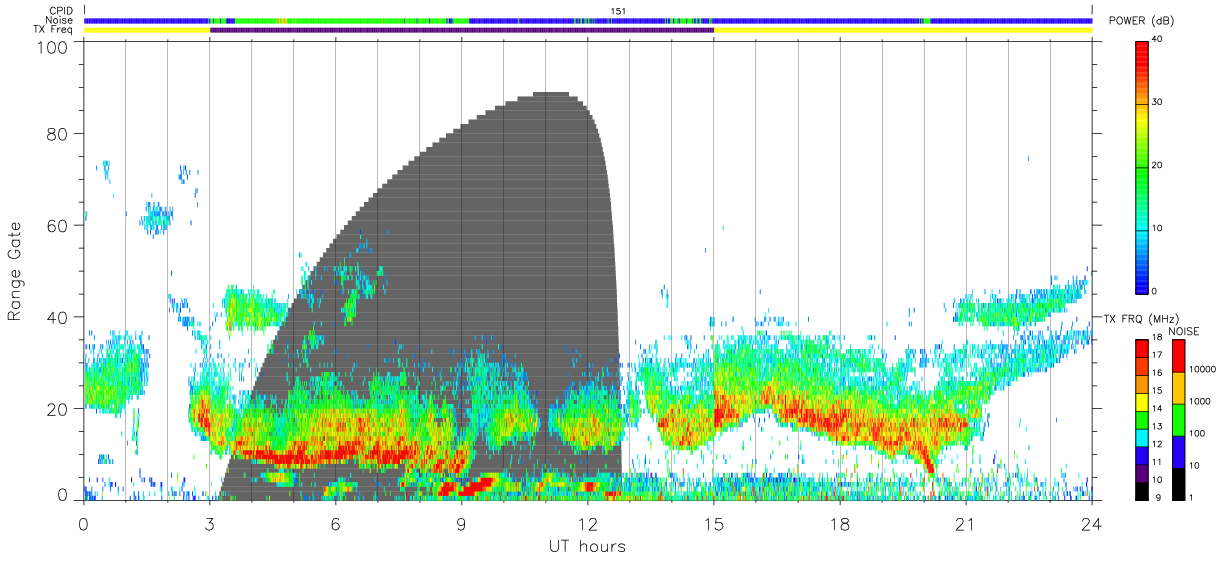
Task: Click the 'POWER (dB)' legend title
Action: coord(1142,20)
